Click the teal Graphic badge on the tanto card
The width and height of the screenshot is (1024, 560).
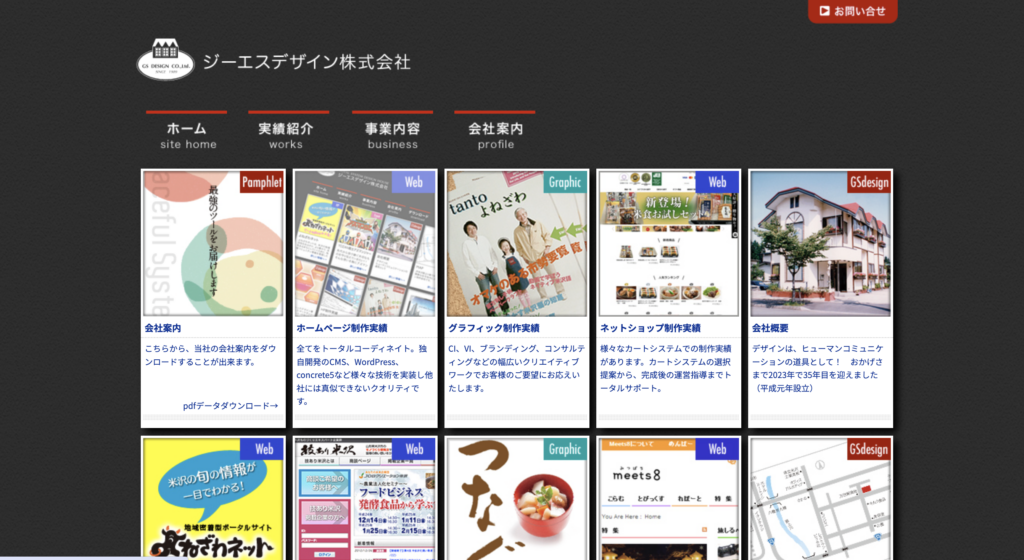[565, 182]
